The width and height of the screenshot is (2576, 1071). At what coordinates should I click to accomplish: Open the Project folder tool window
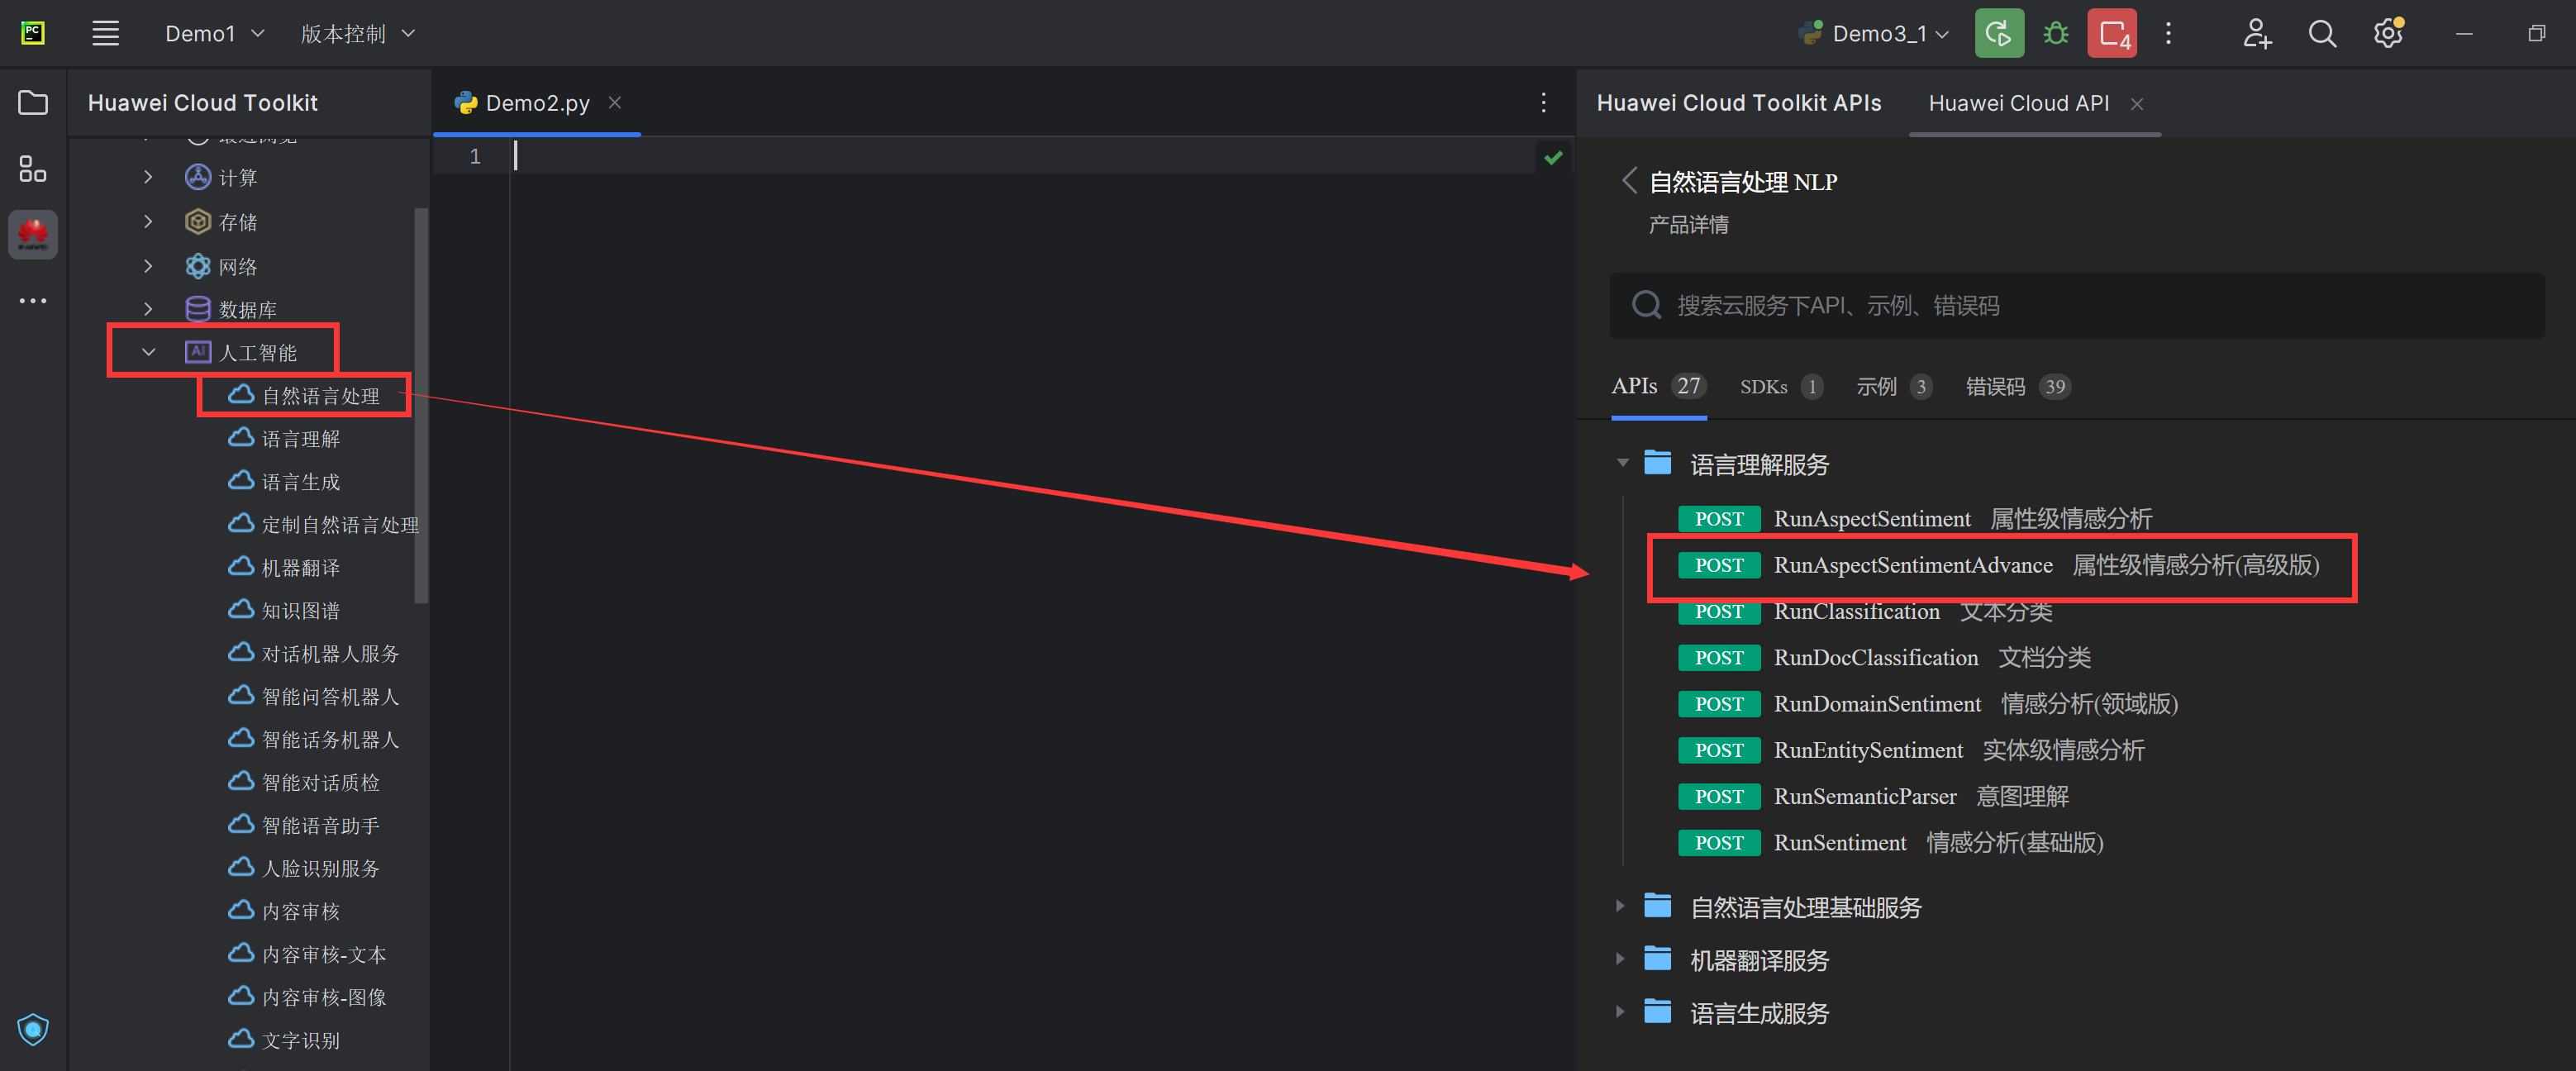(x=32, y=102)
